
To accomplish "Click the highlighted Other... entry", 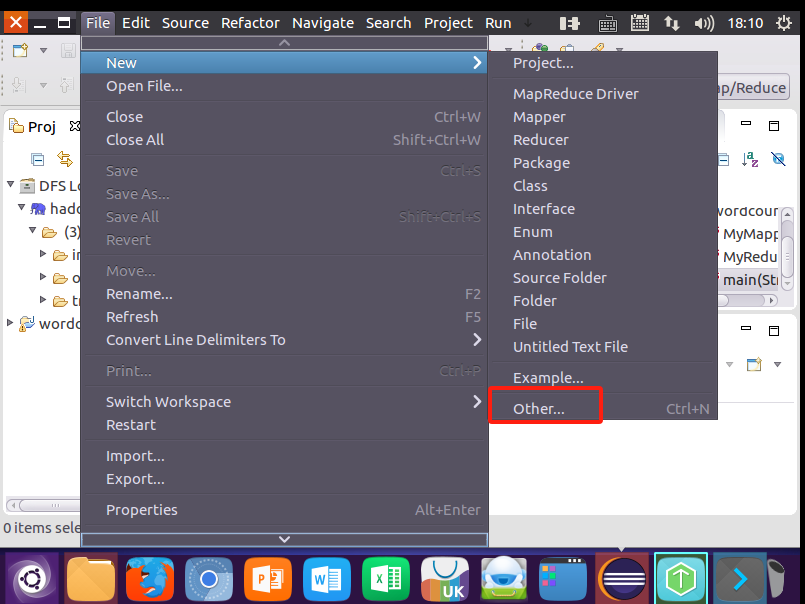I will pos(545,405).
